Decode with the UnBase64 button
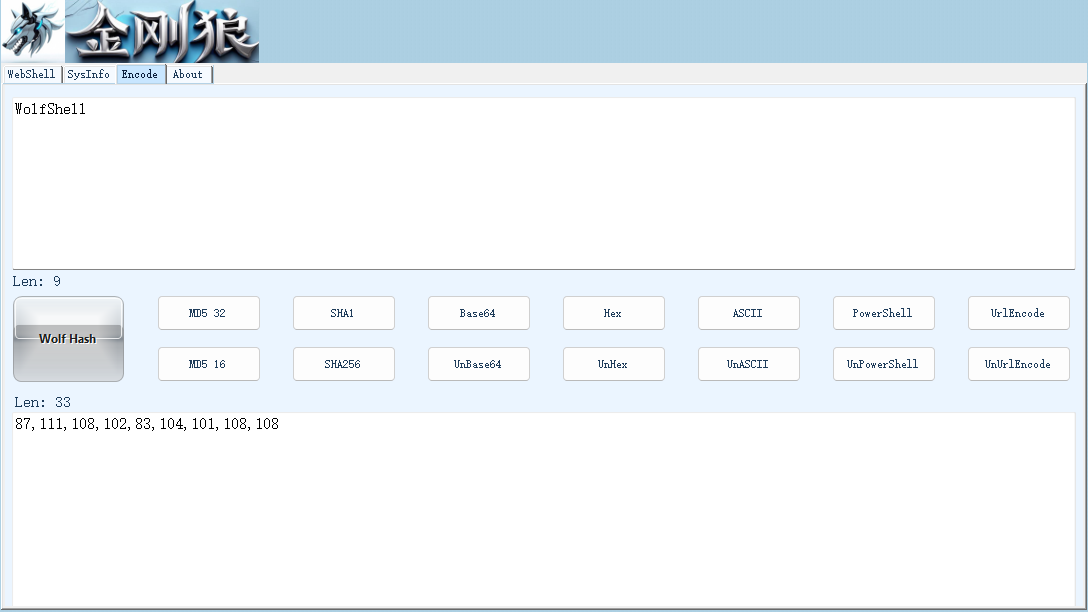This screenshot has height=612, width=1088. [479, 364]
